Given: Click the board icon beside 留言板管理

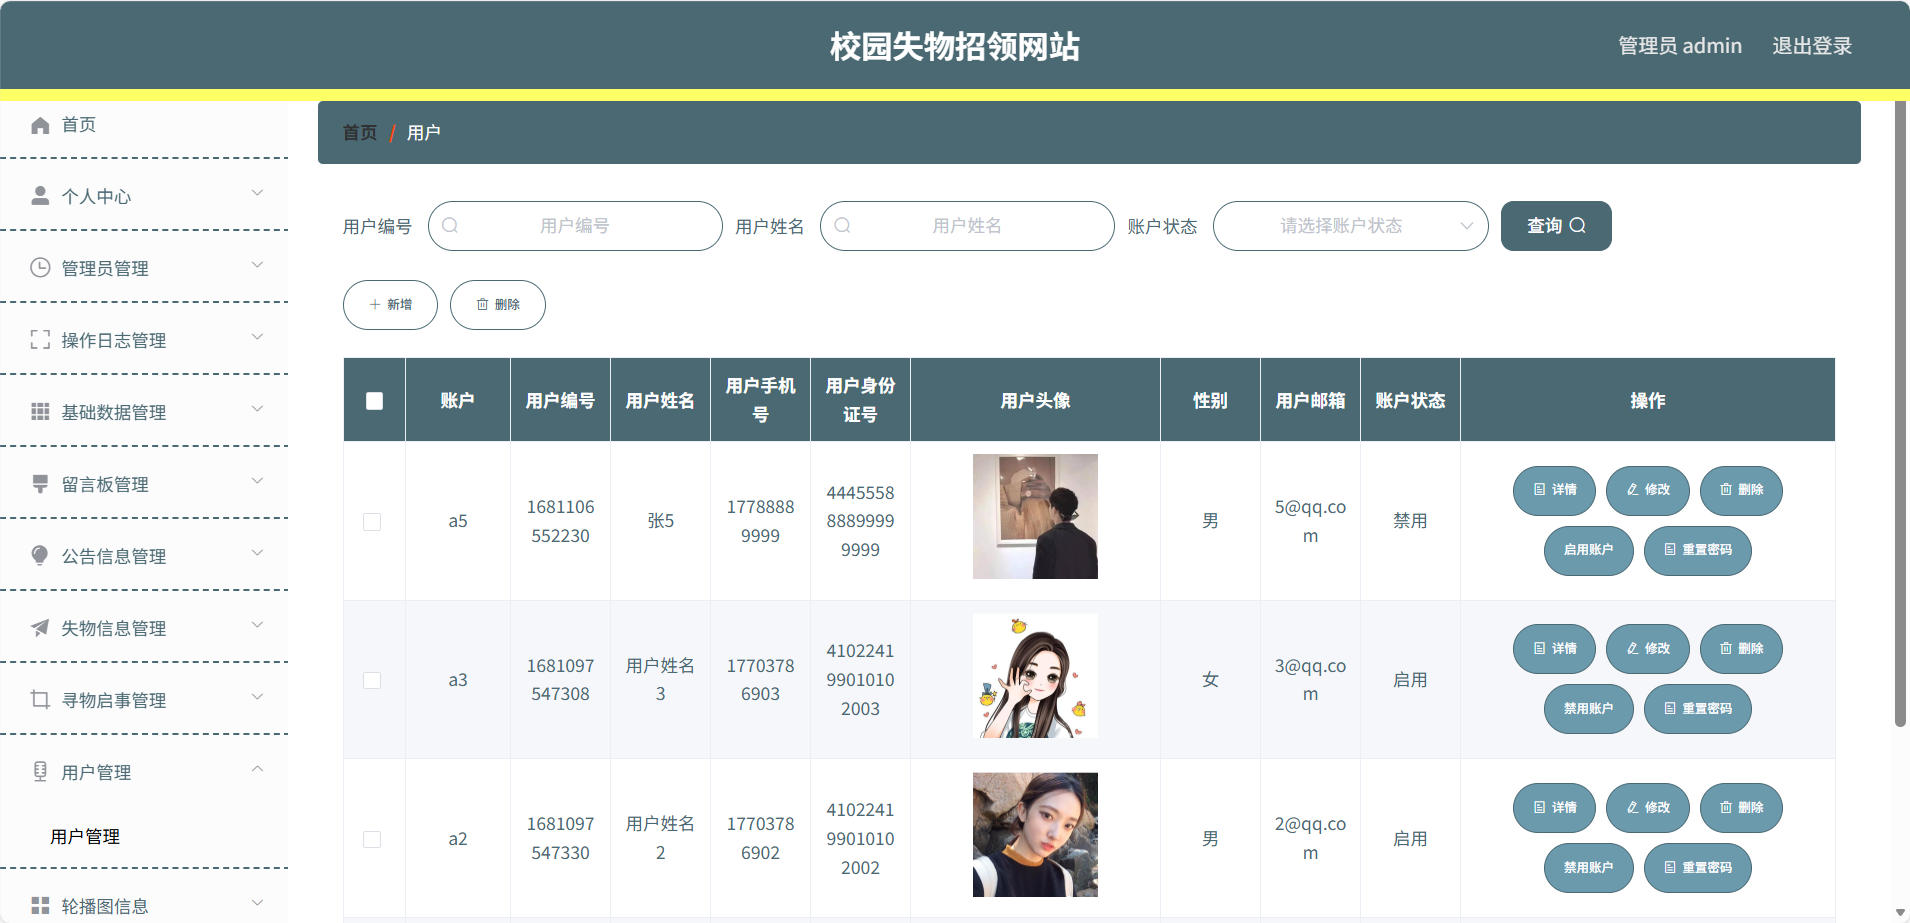Looking at the screenshot, I should [x=40, y=484].
